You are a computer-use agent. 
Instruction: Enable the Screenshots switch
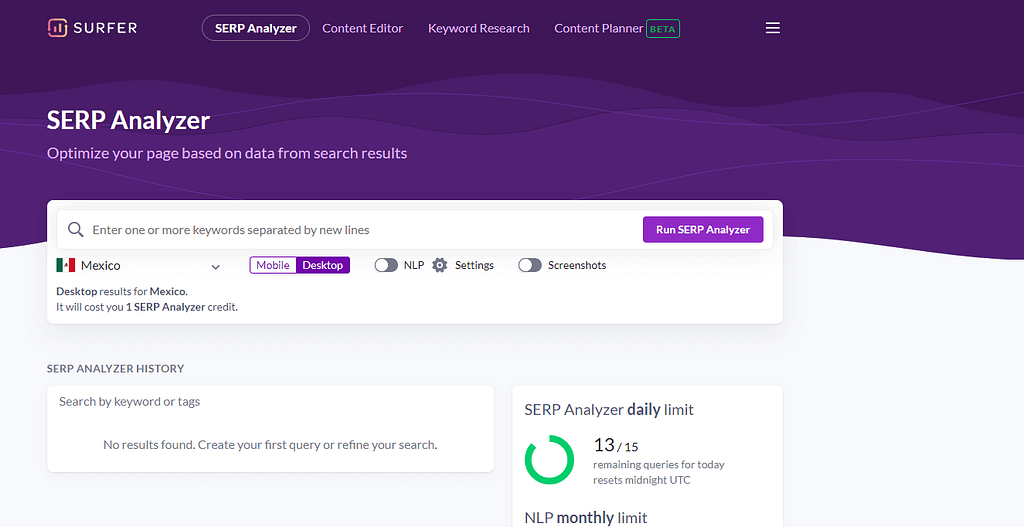tap(530, 265)
